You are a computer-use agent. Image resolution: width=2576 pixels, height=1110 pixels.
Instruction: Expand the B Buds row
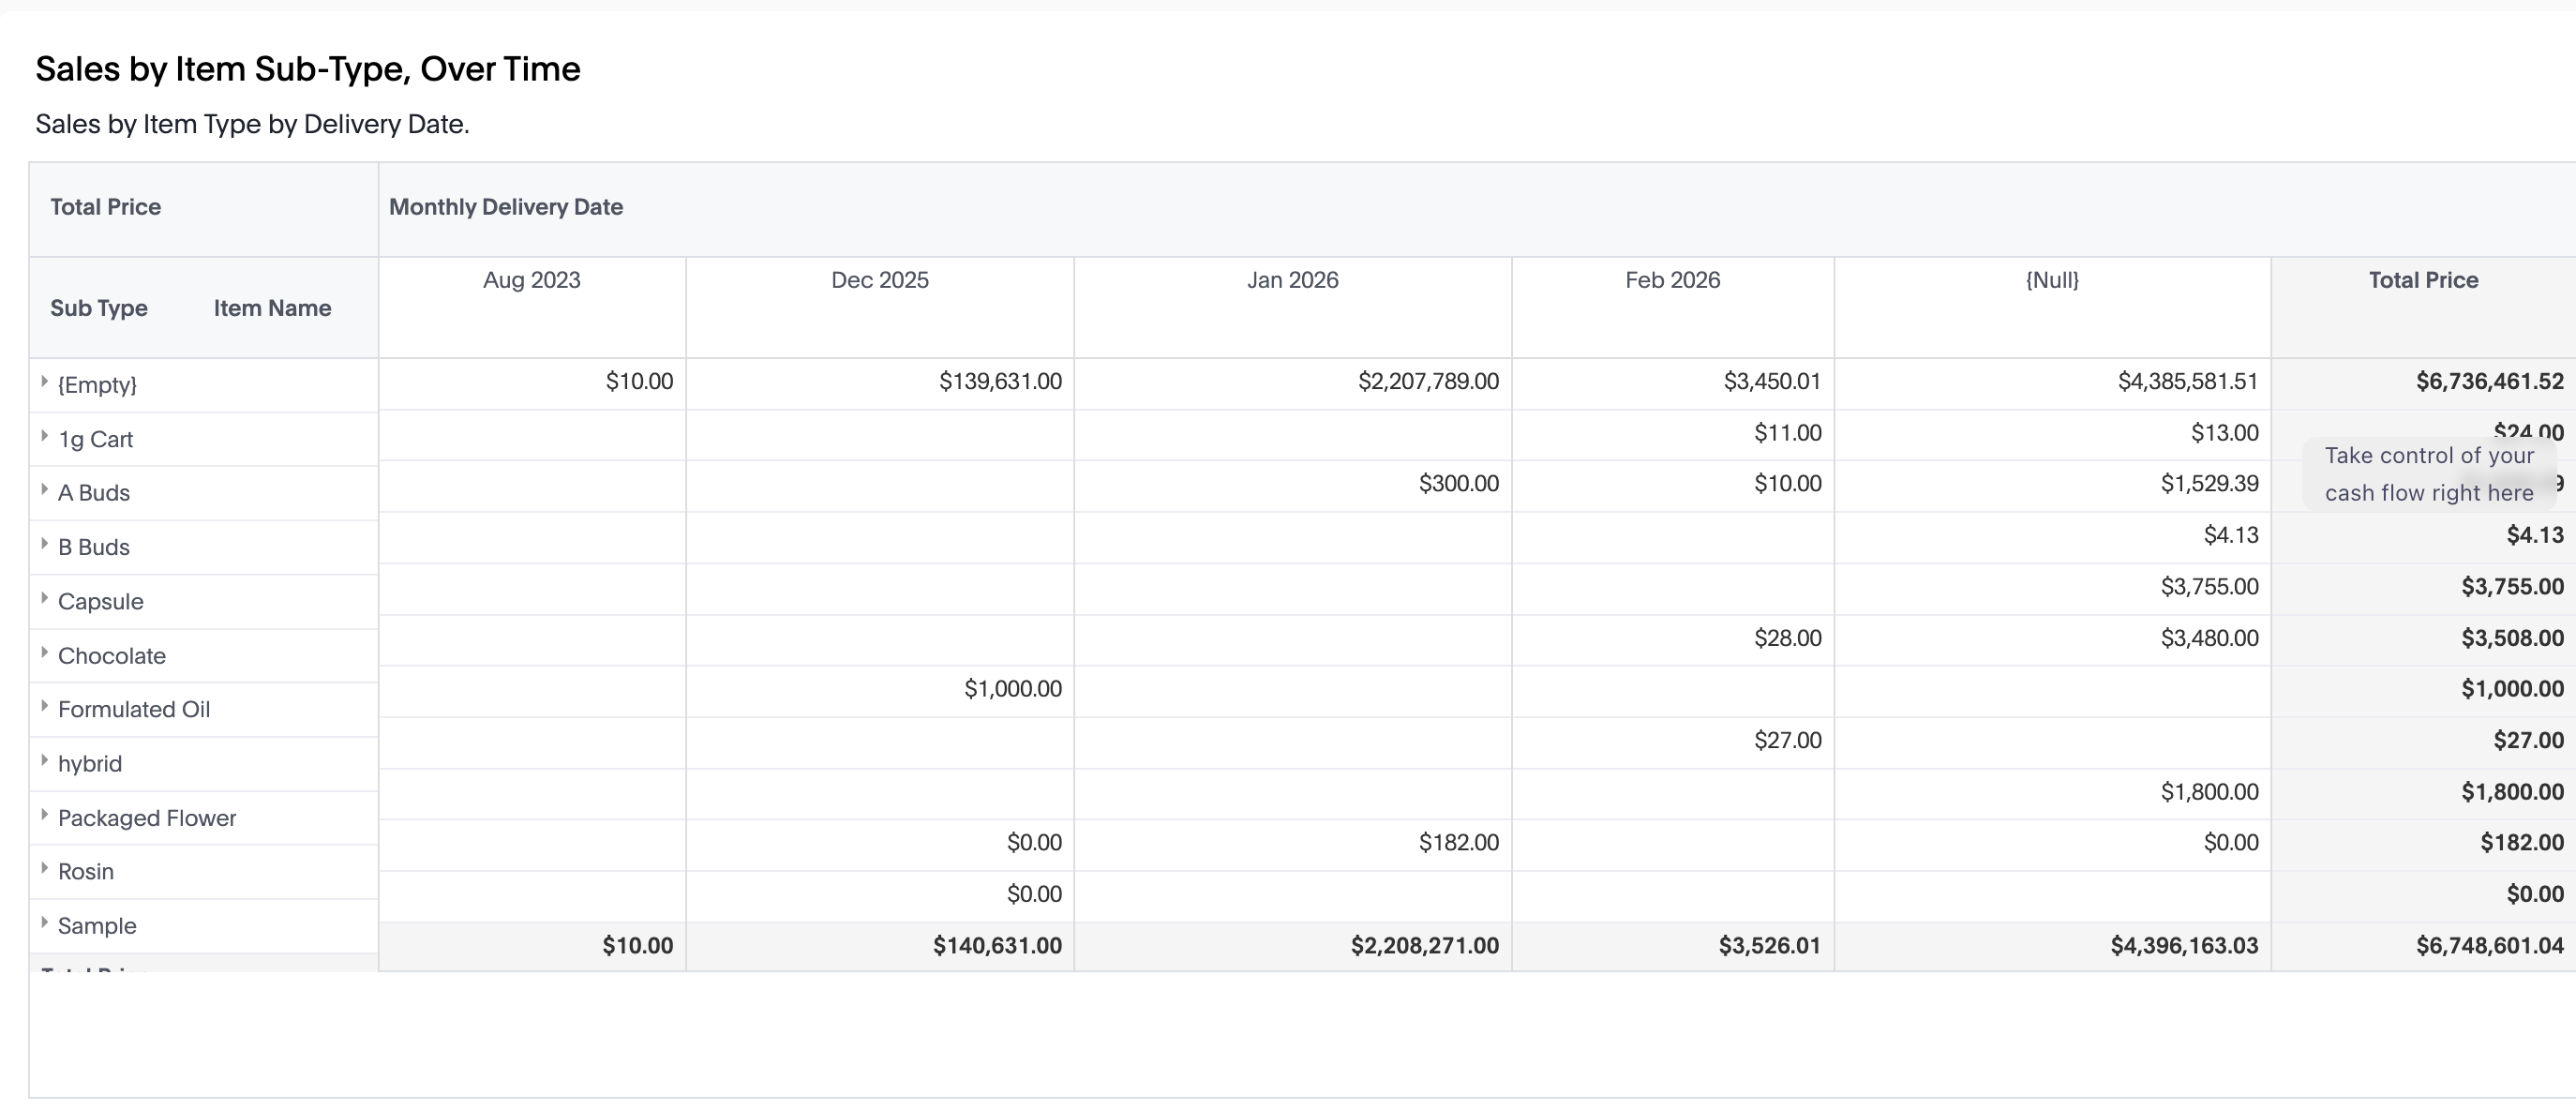click(45, 544)
